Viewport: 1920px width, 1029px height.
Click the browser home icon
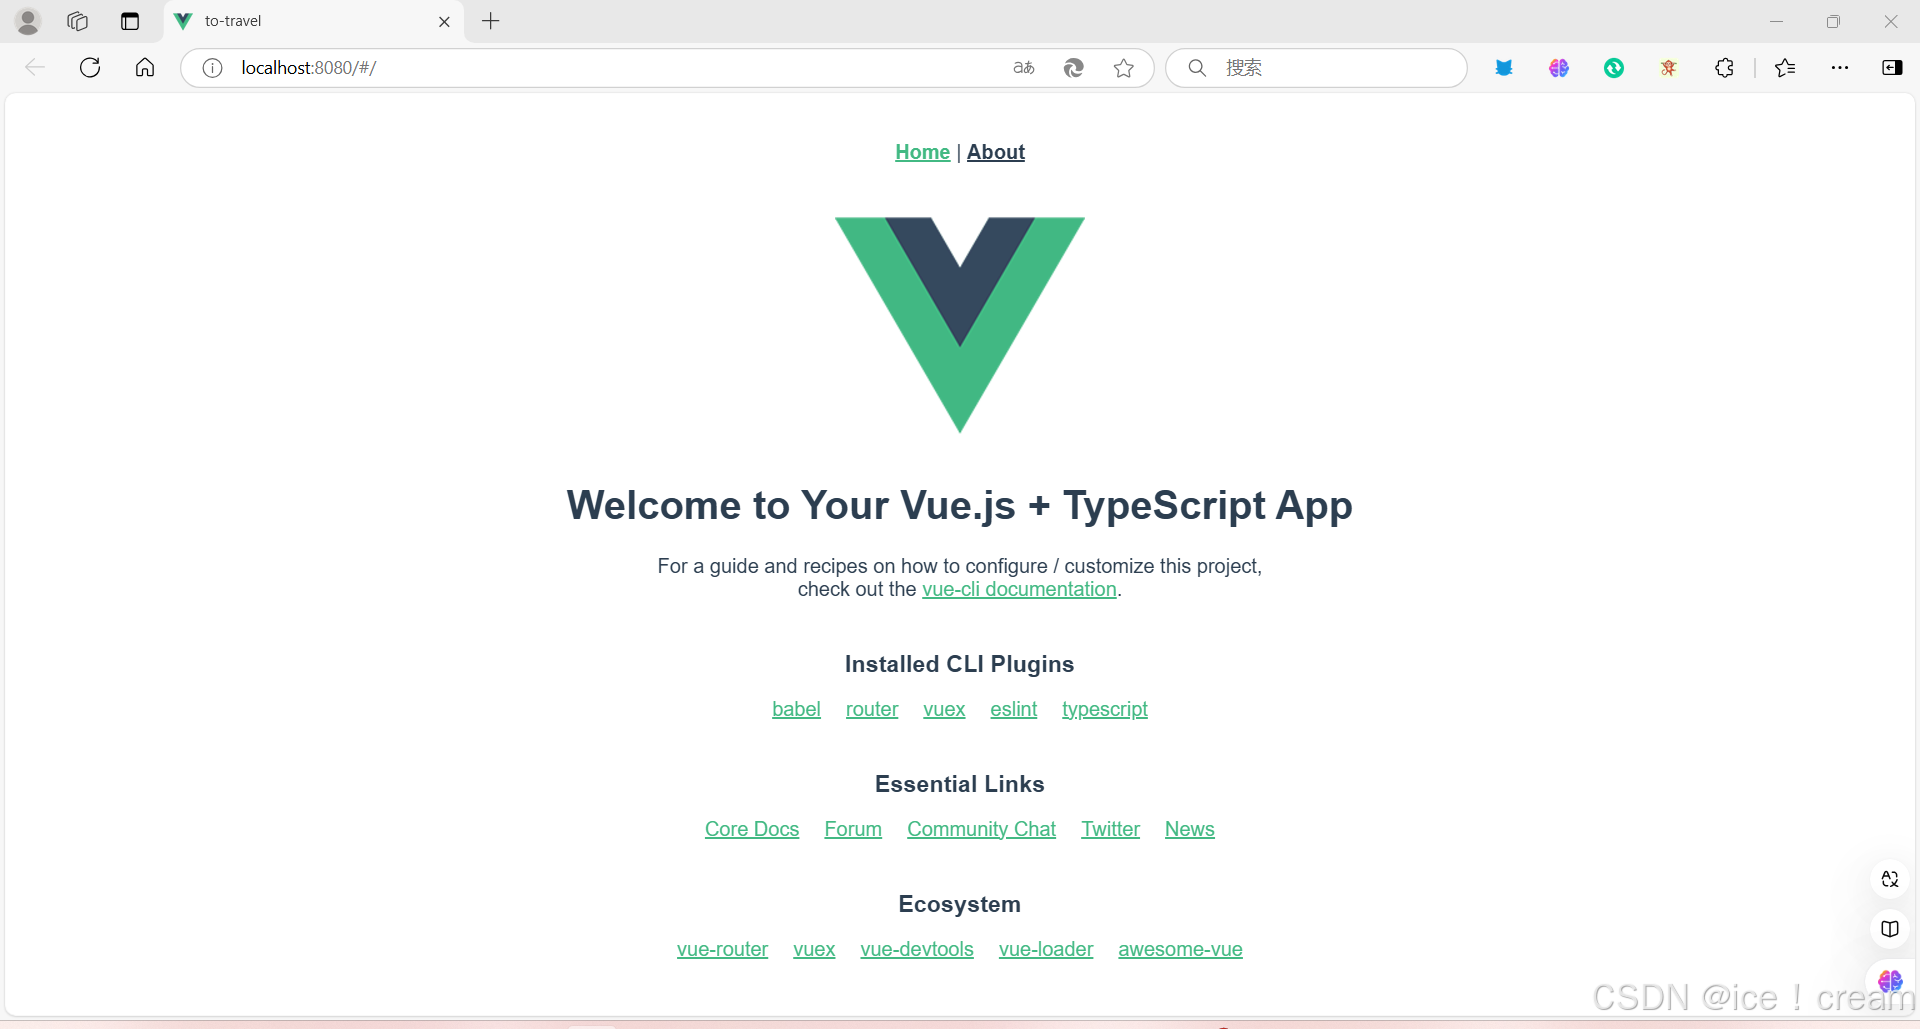(144, 67)
